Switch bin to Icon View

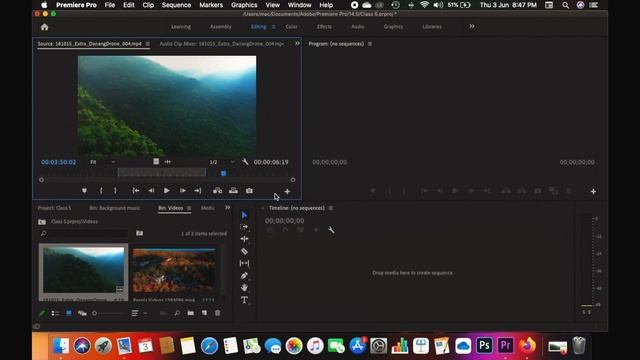point(69,313)
